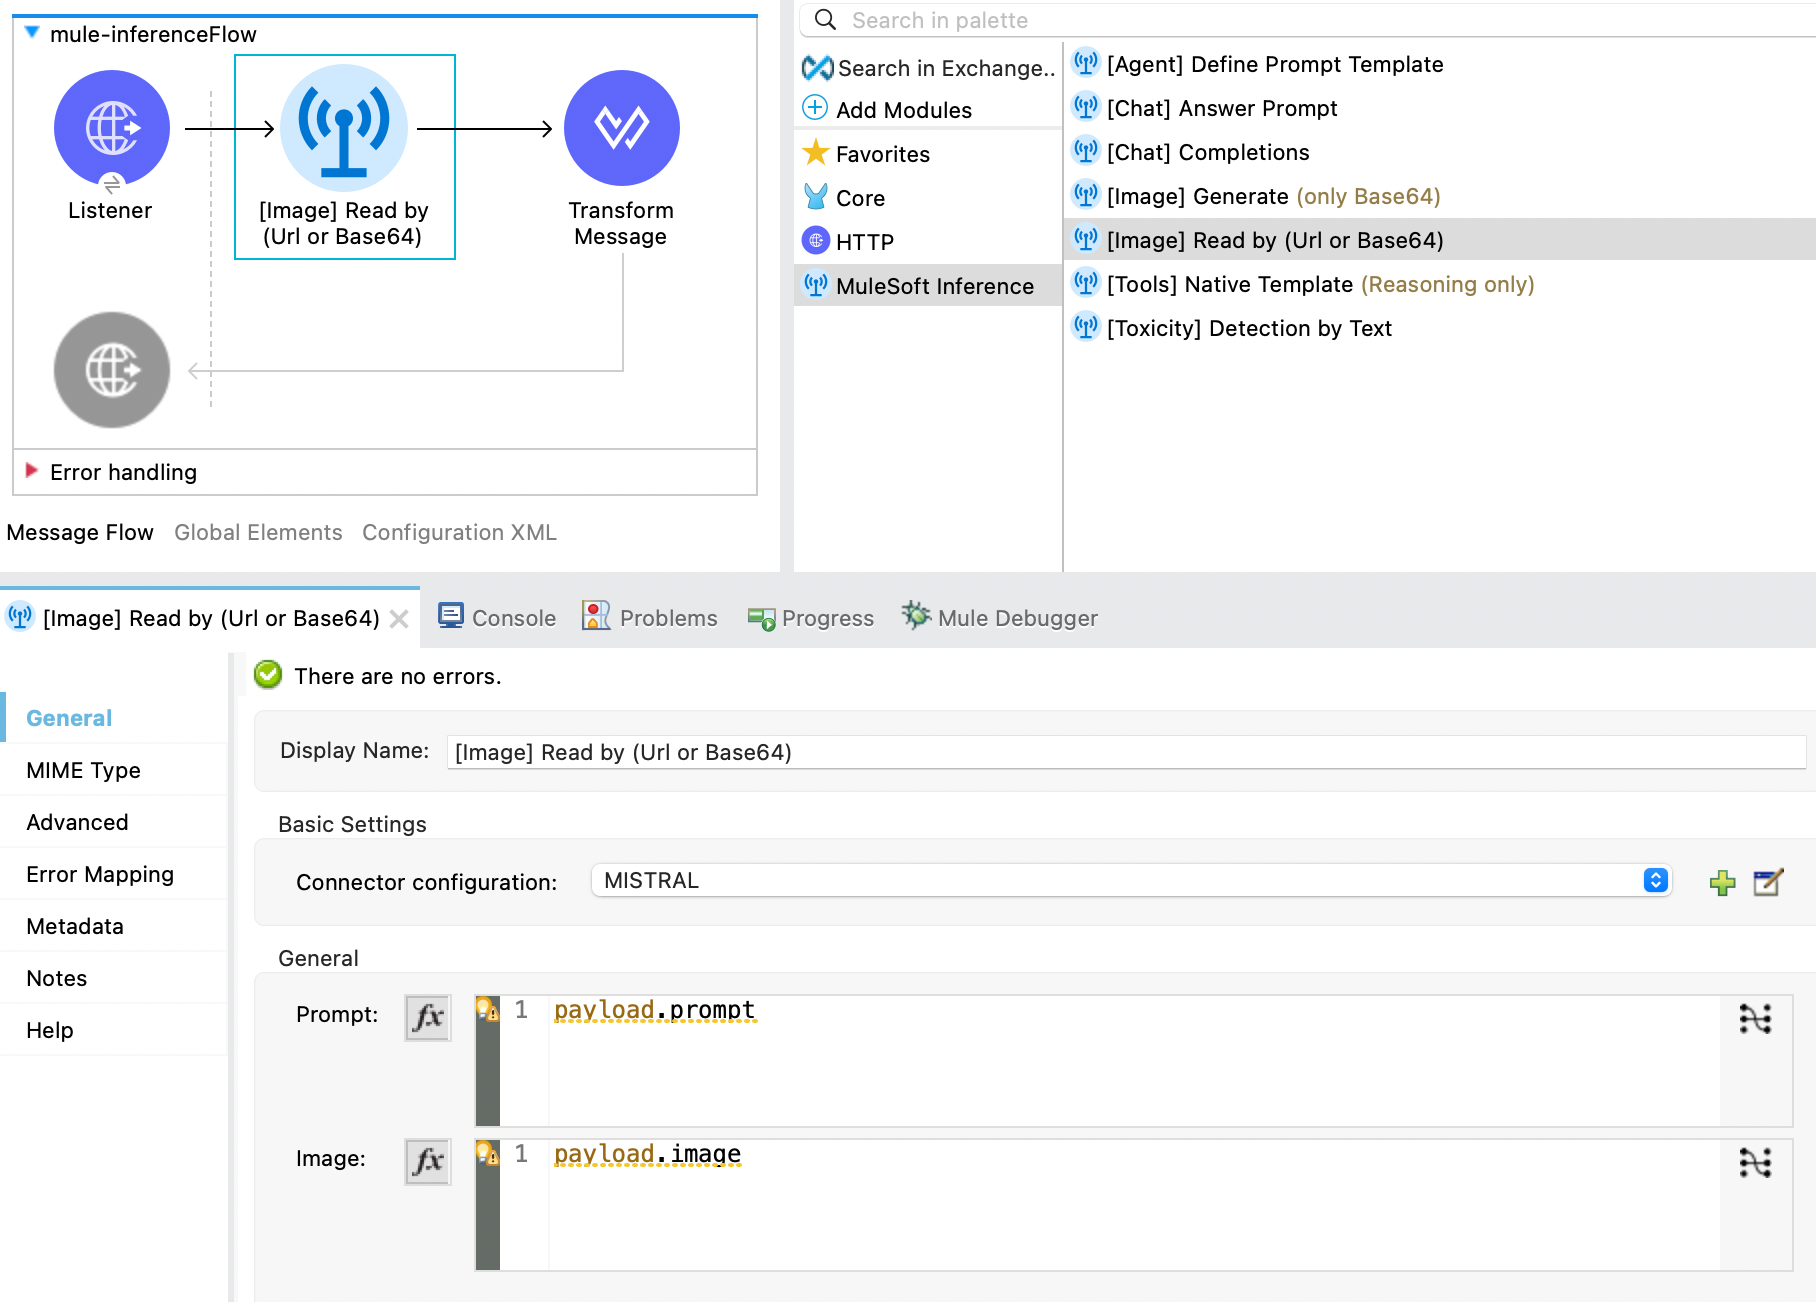Select the Error Mapping properties section
This screenshot has height=1302, width=1816.
(114, 874)
